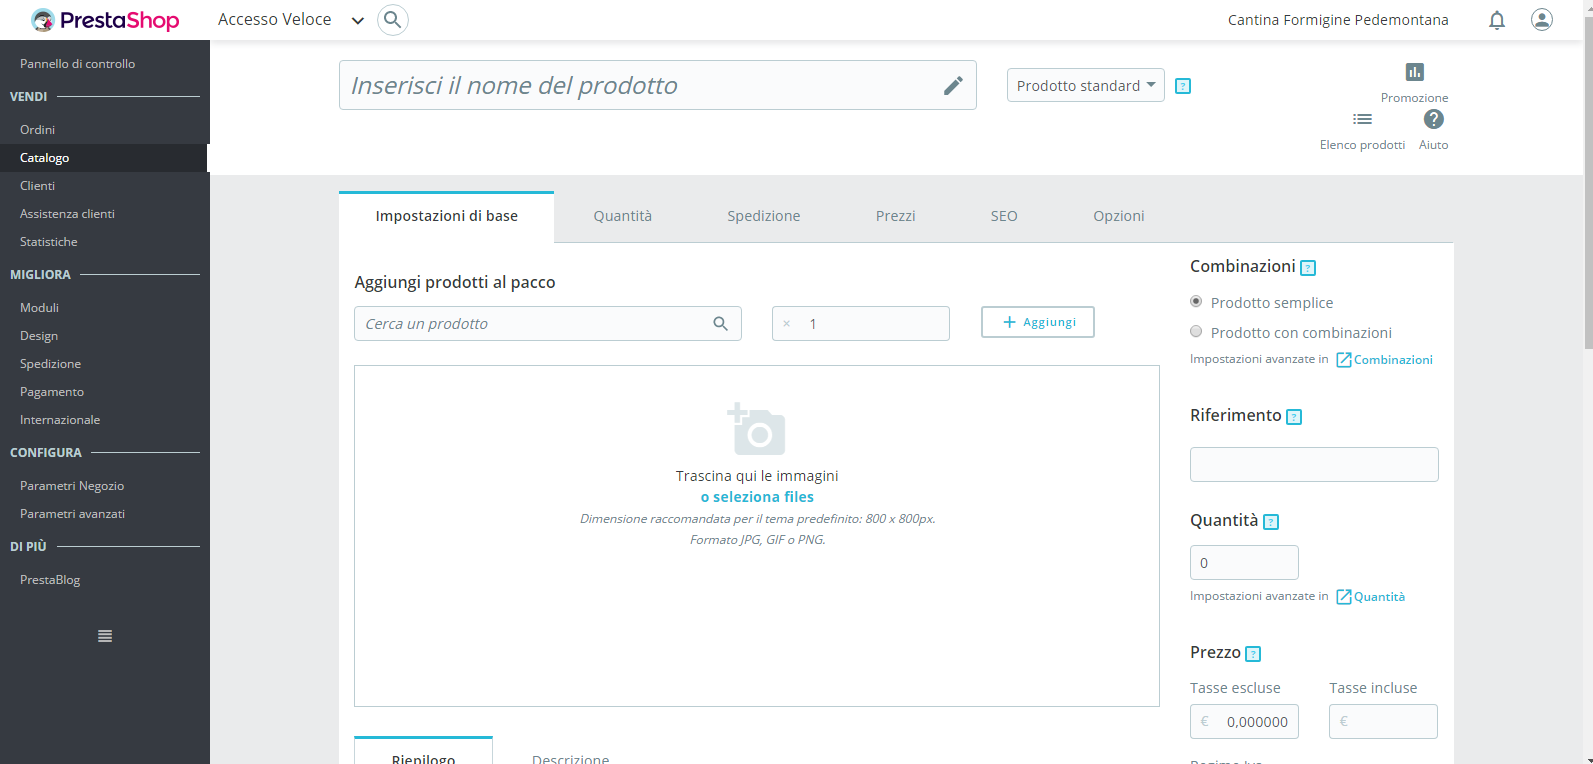Click the Aggiungi button

(x=1038, y=322)
